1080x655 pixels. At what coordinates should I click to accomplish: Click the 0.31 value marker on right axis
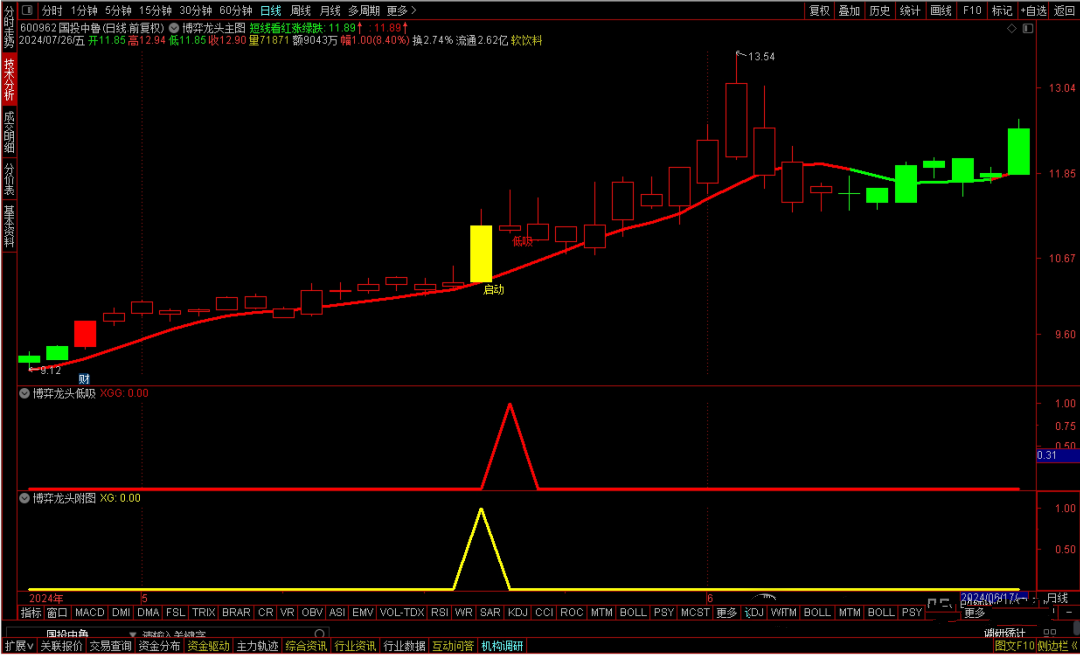(1047, 455)
